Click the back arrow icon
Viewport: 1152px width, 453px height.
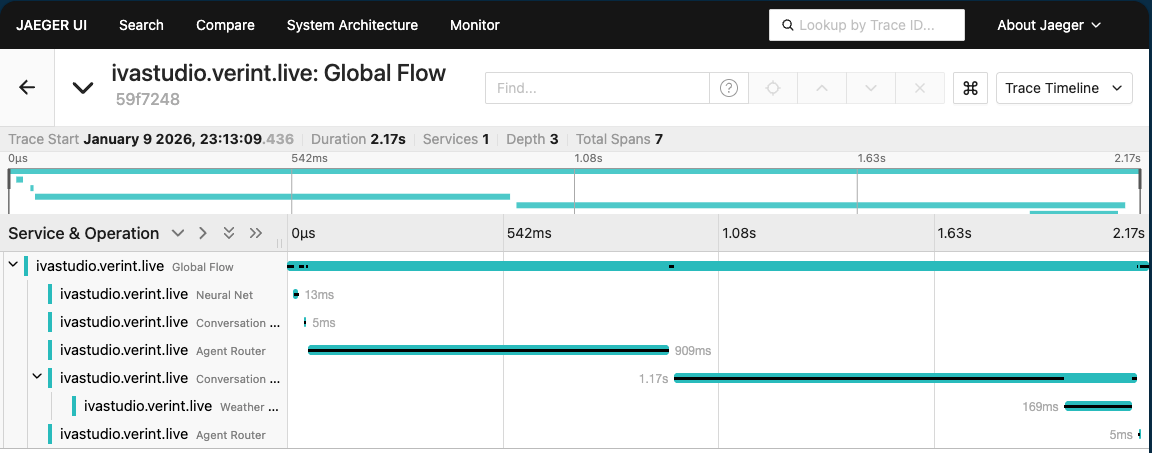(27, 88)
